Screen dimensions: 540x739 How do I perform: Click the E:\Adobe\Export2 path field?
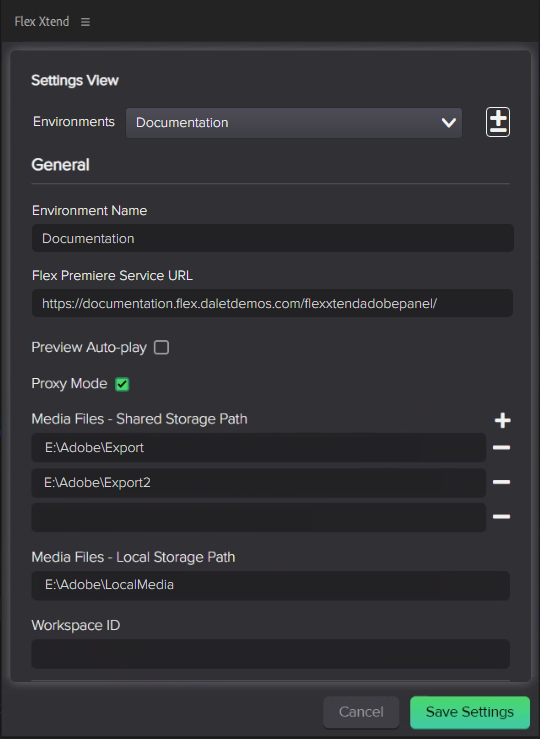coord(259,483)
